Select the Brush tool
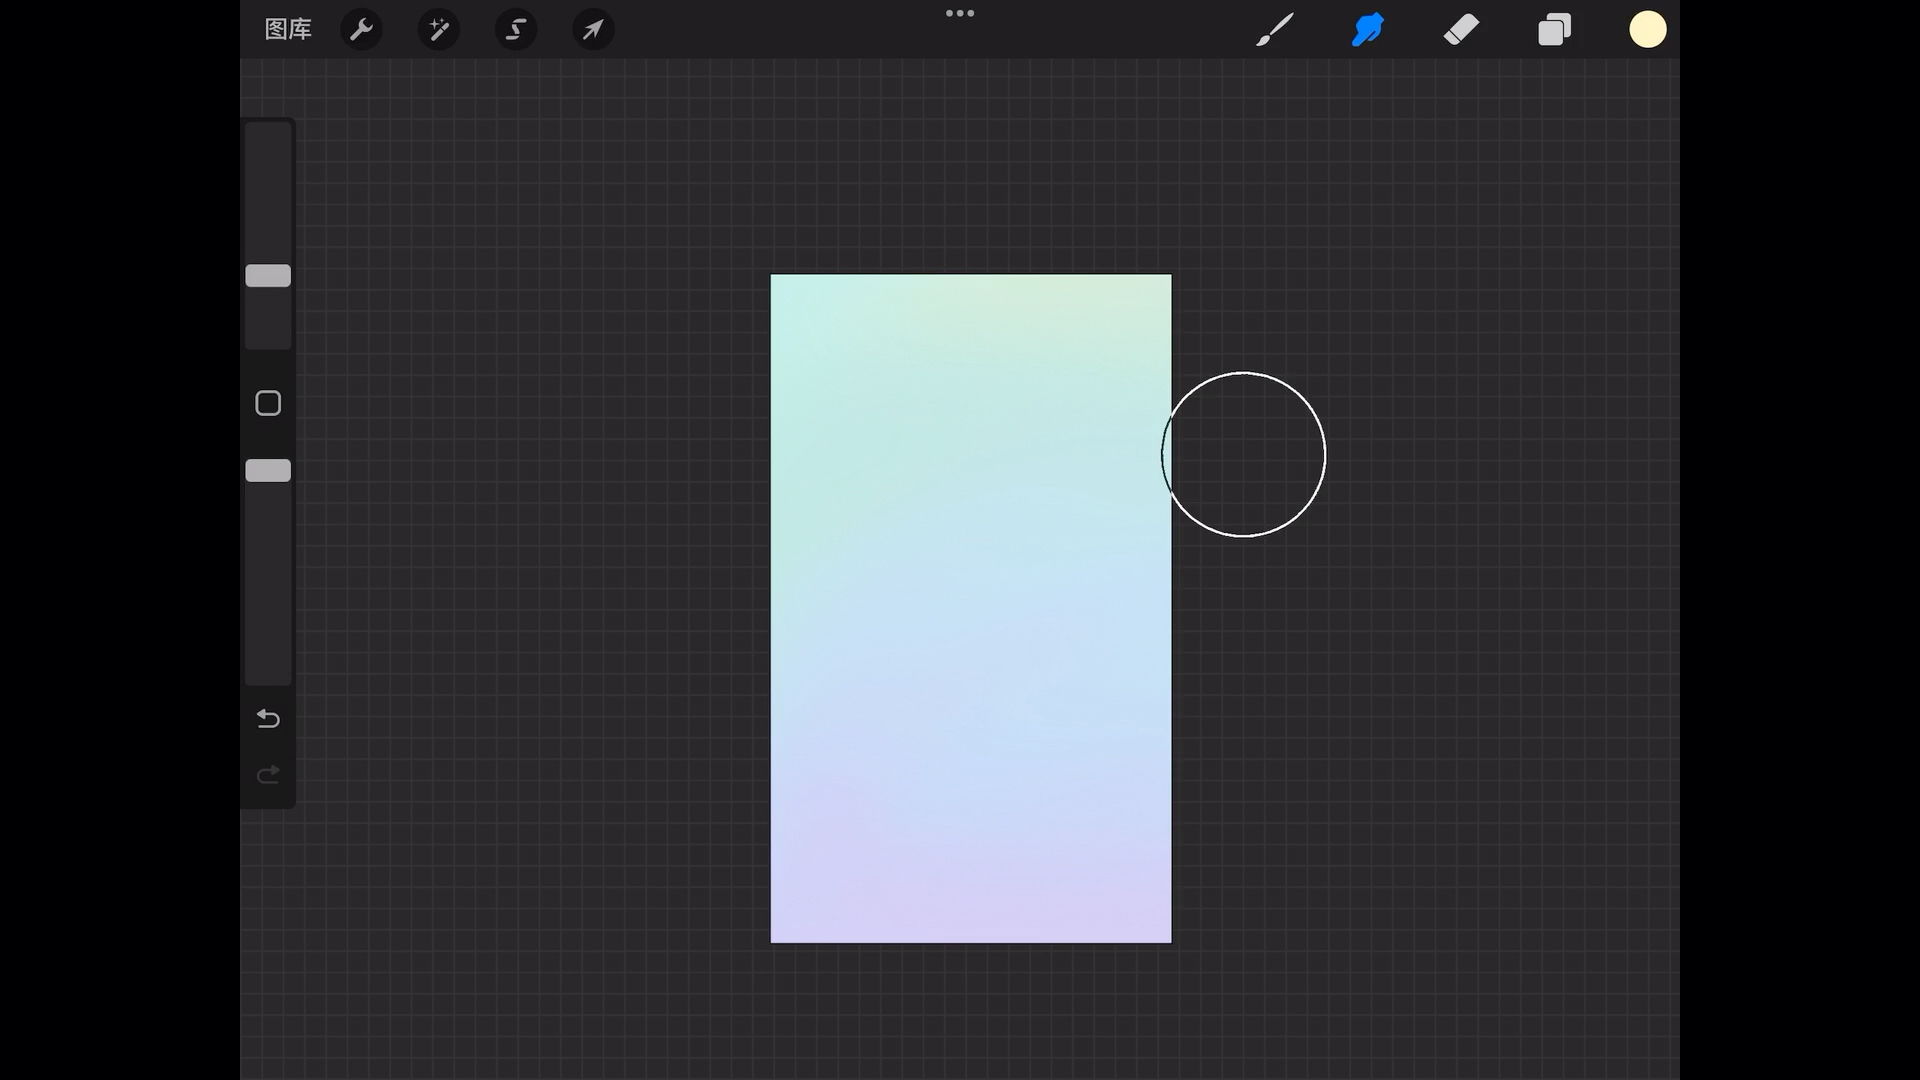This screenshot has height=1080, width=1920. click(1274, 29)
